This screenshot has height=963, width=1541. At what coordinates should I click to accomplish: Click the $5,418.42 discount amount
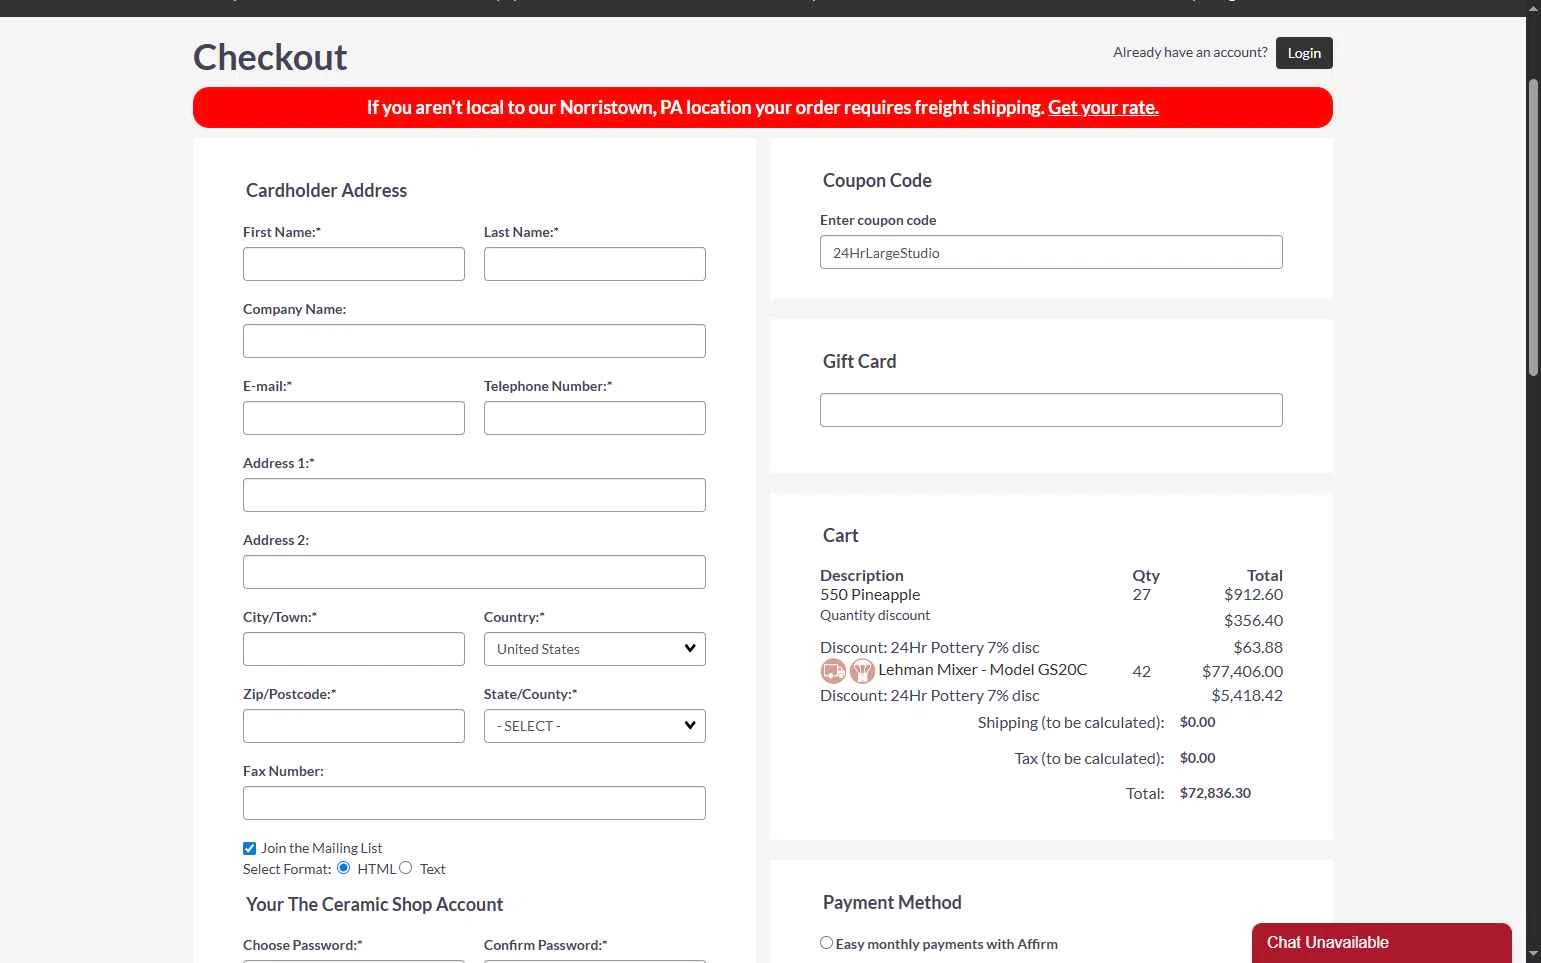click(1247, 695)
